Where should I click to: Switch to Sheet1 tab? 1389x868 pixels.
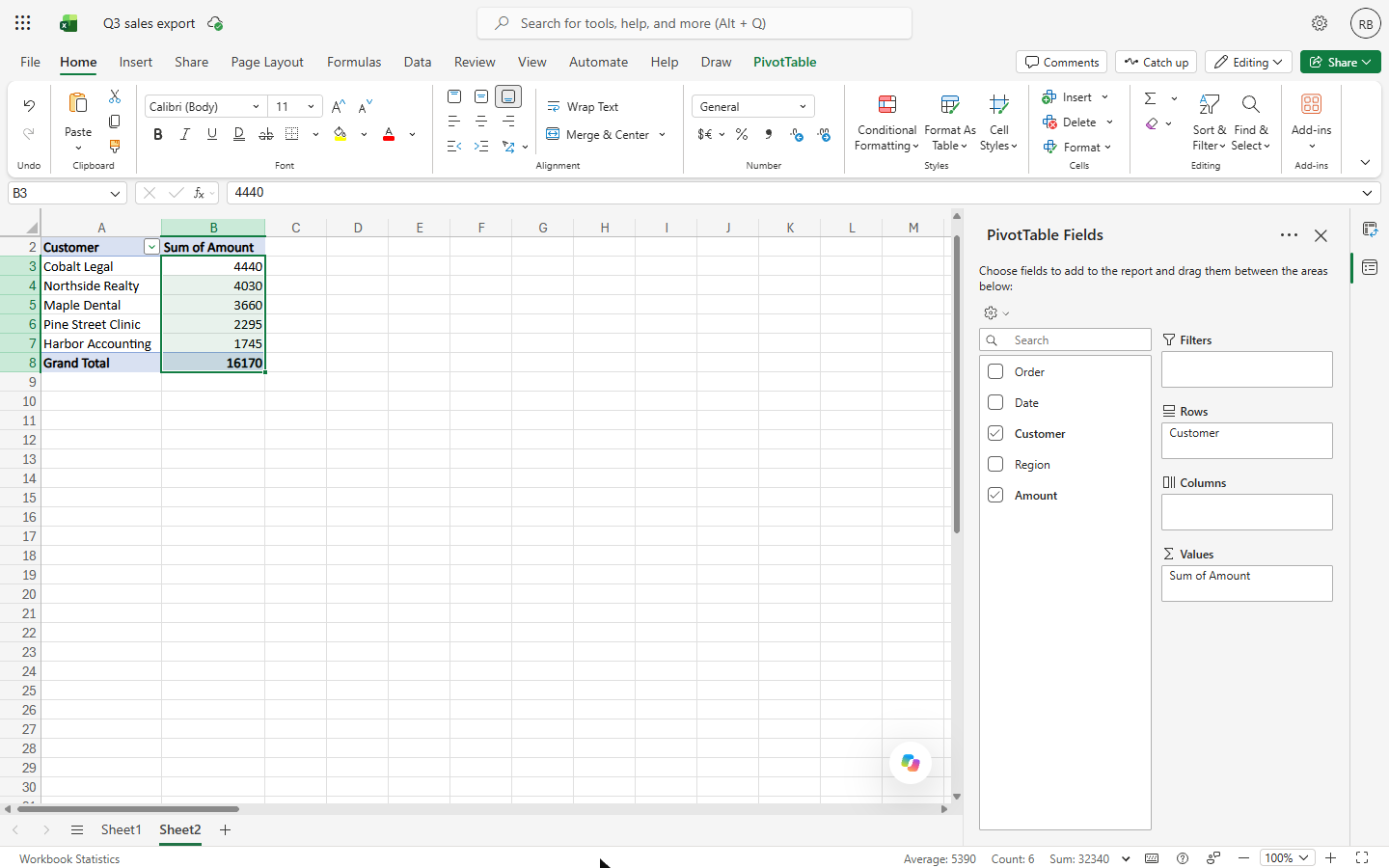pyautogui.click(x=121, y=830)
